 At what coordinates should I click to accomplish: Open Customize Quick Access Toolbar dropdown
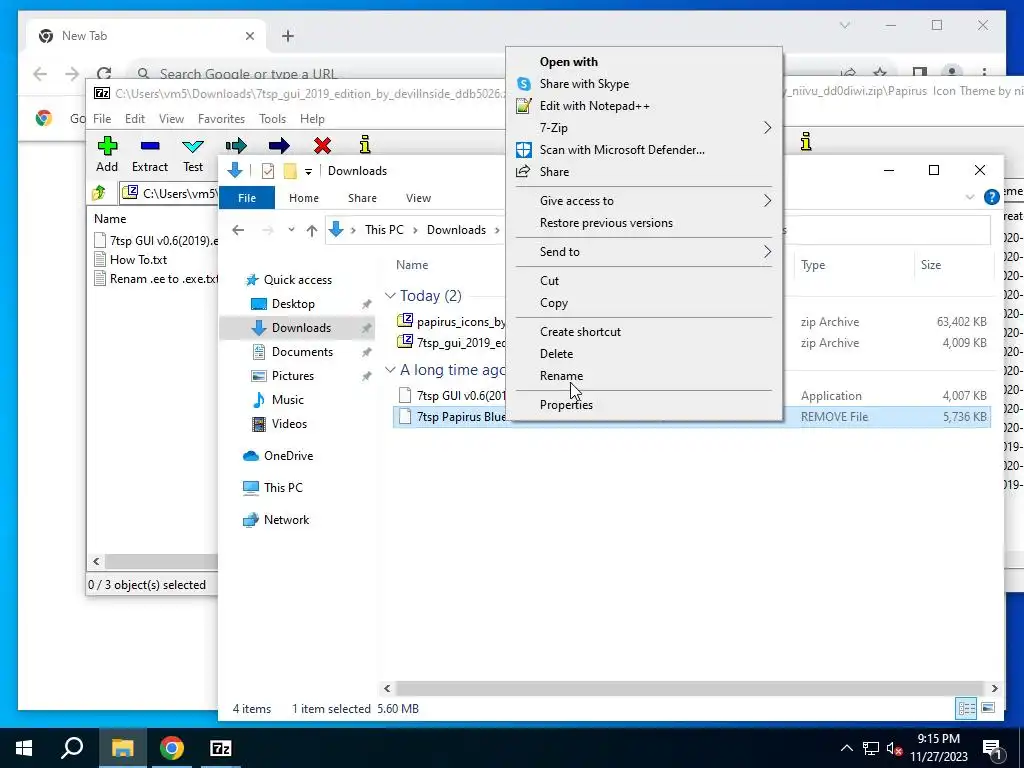point(308,172)
